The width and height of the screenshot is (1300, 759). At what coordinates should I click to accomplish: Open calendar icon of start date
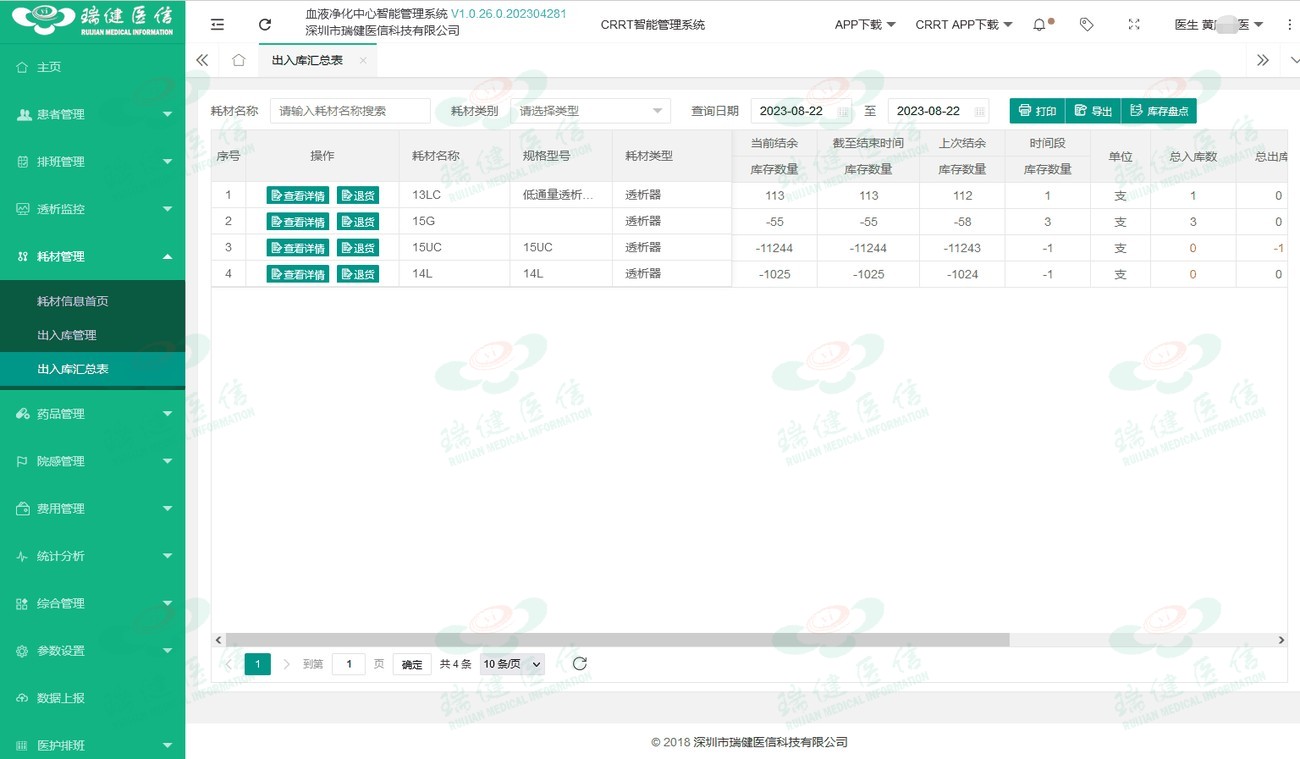point(843,111)
